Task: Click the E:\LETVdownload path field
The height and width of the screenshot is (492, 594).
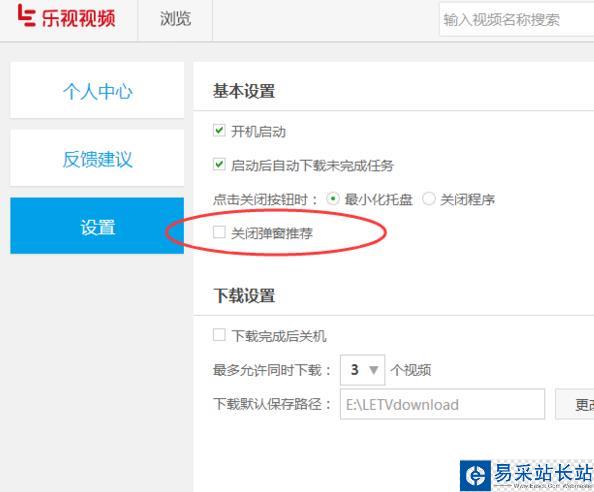Action: (442, 404)
